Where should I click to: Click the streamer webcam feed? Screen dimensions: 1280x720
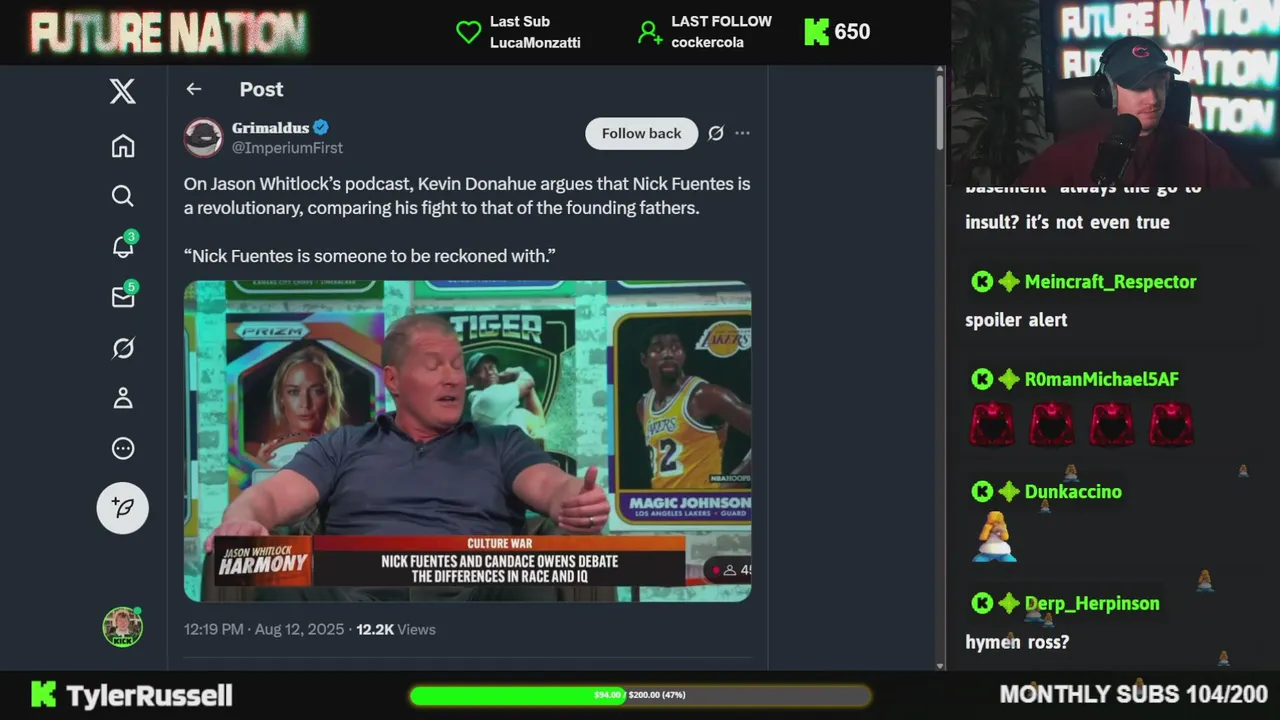(x=1115, y=93)
